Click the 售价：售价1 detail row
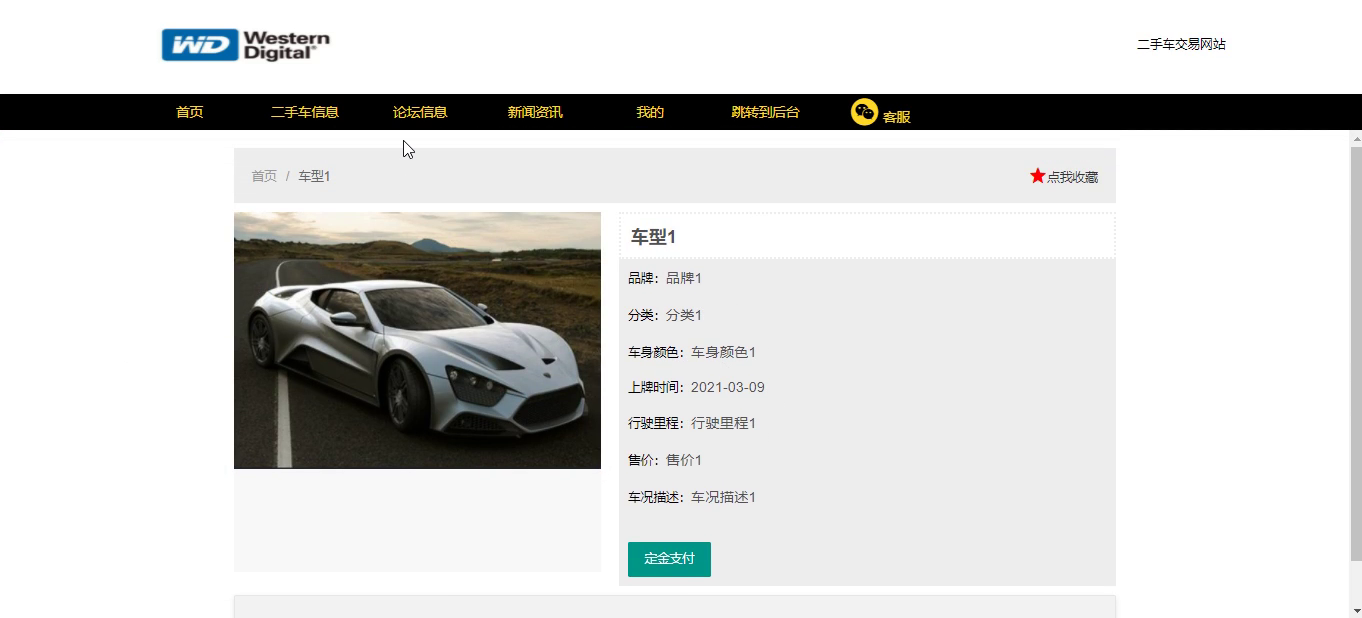Image resolution: width=1362 pixels, height=618 pixels. 665,460
